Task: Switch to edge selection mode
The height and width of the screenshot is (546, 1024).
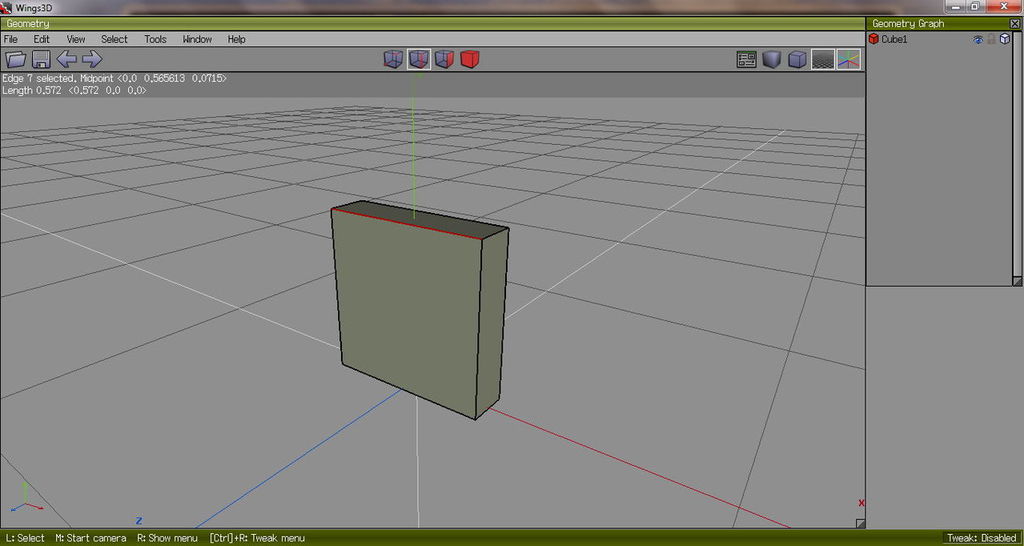Action: [x=419, y=59]
